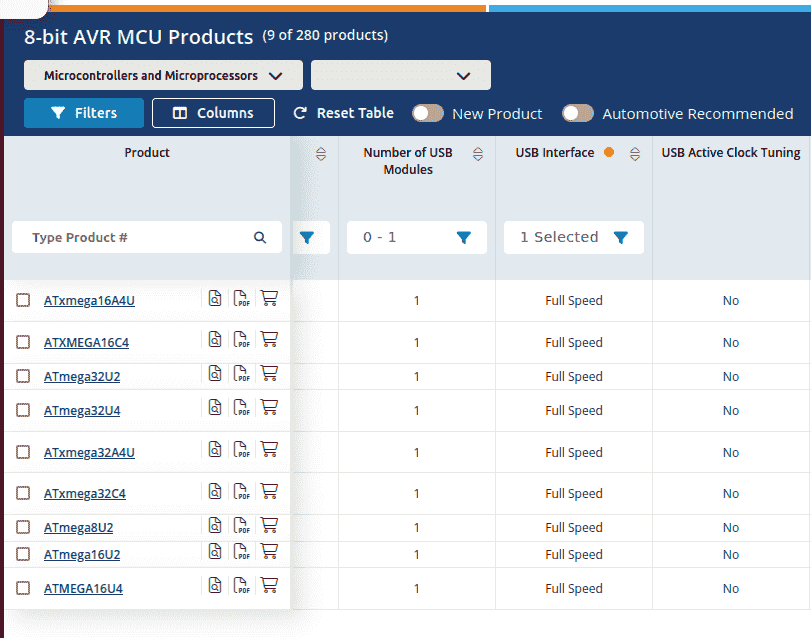The image size is (811, 638).
Task: Click Product column header
Action: pyautogui.click(x=147, y=153)
